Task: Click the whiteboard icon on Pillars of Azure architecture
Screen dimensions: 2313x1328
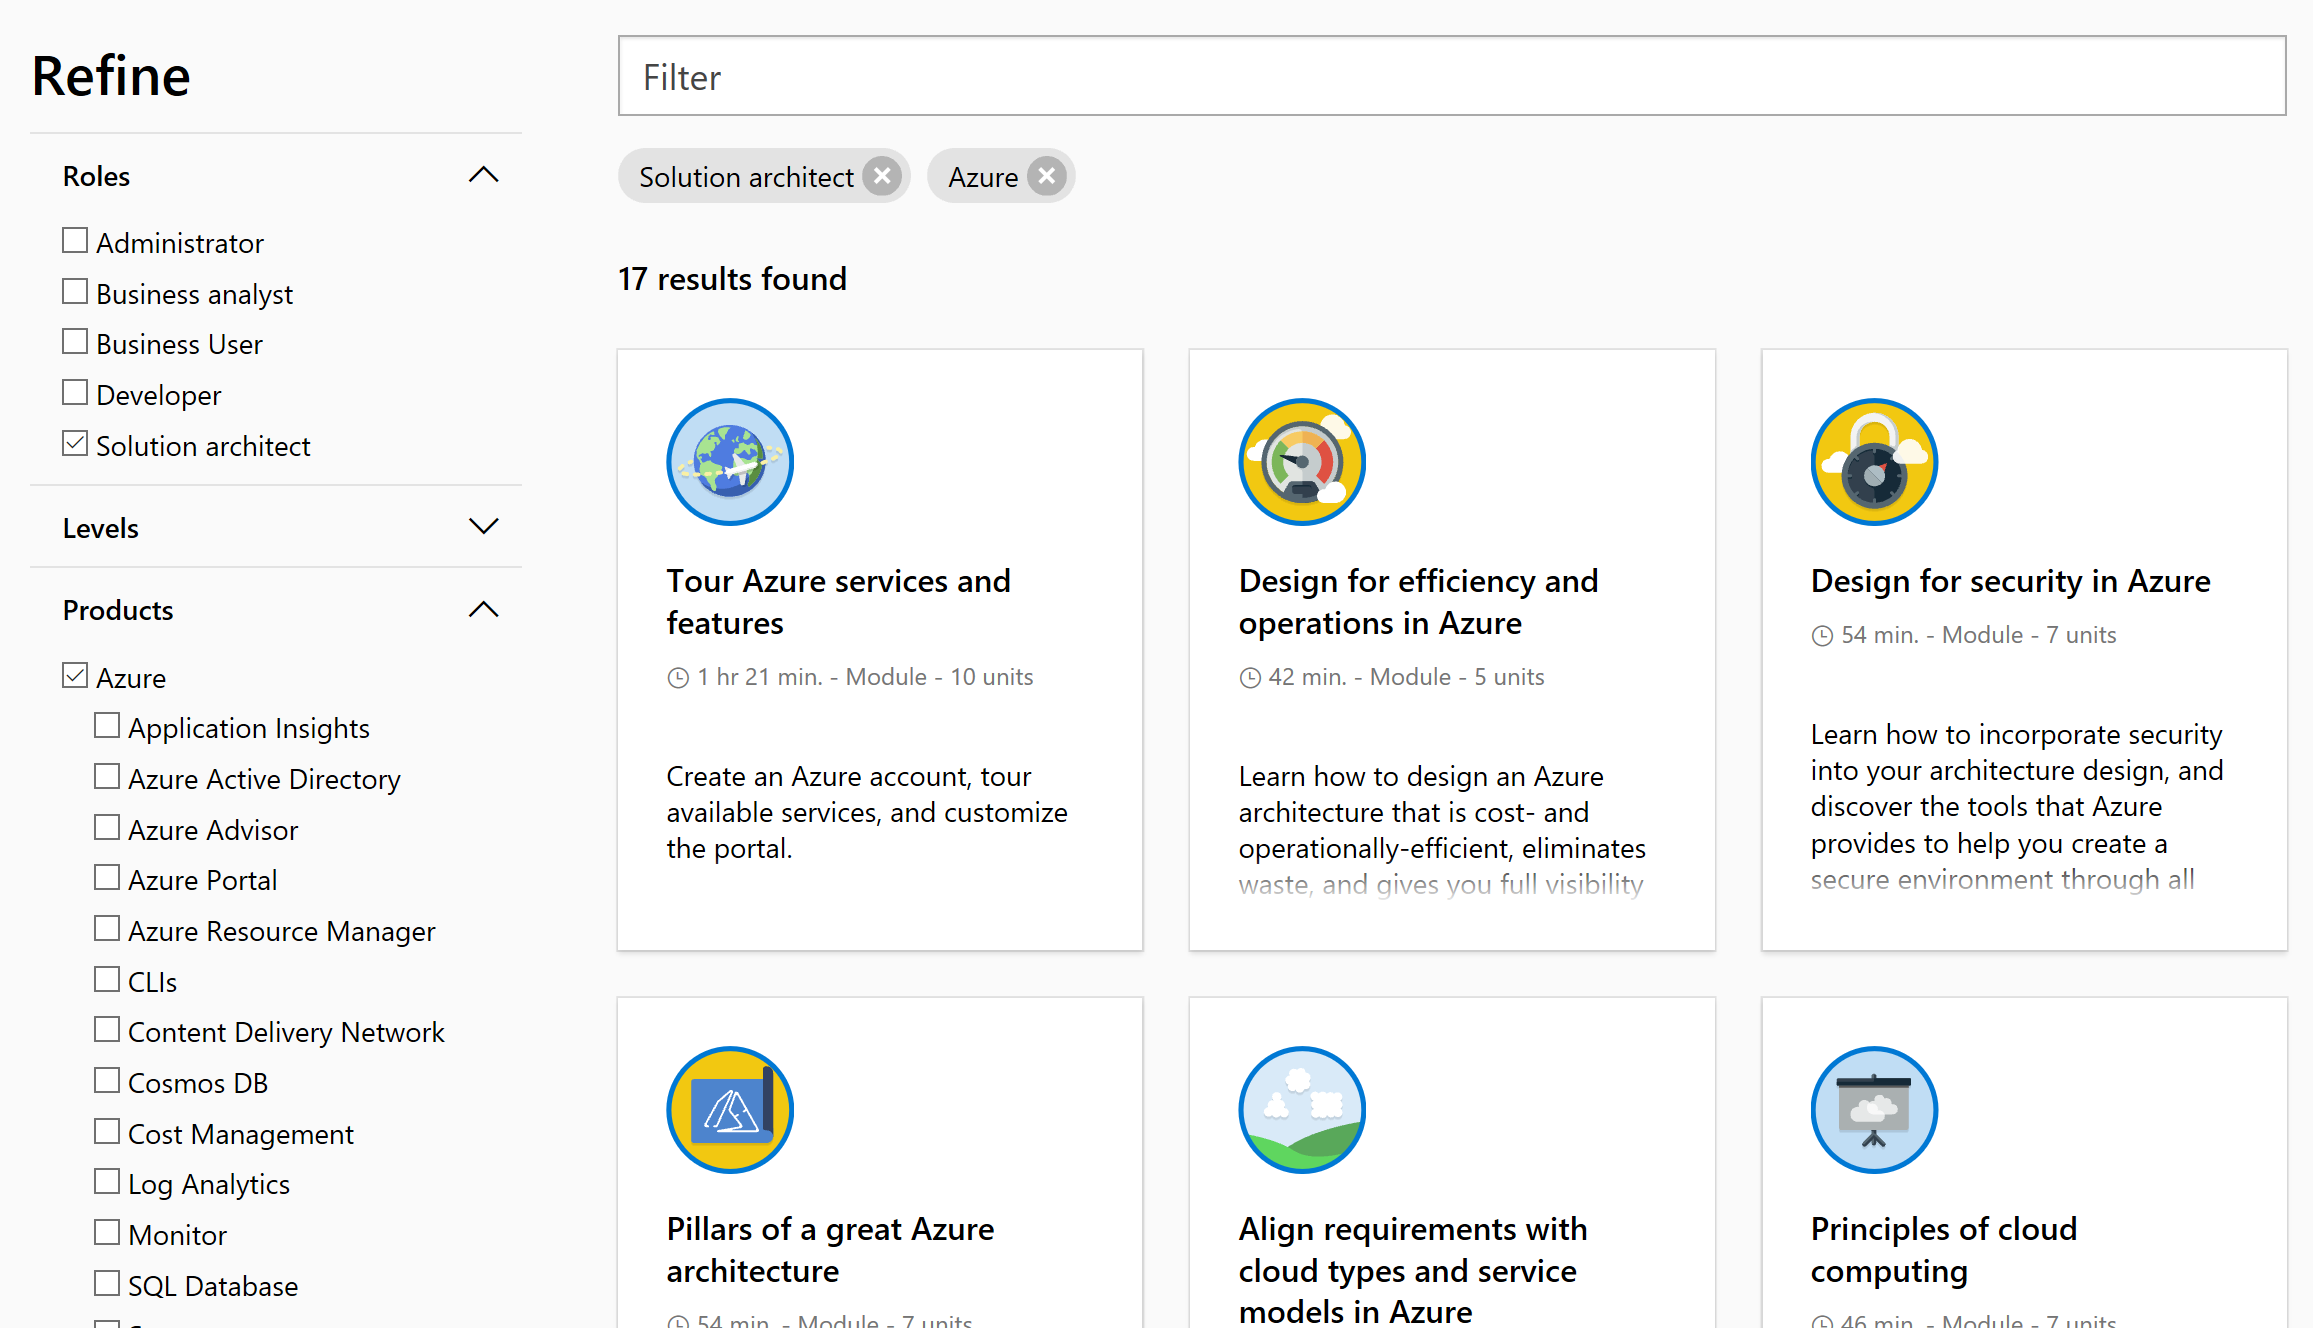Action: 729,1109
